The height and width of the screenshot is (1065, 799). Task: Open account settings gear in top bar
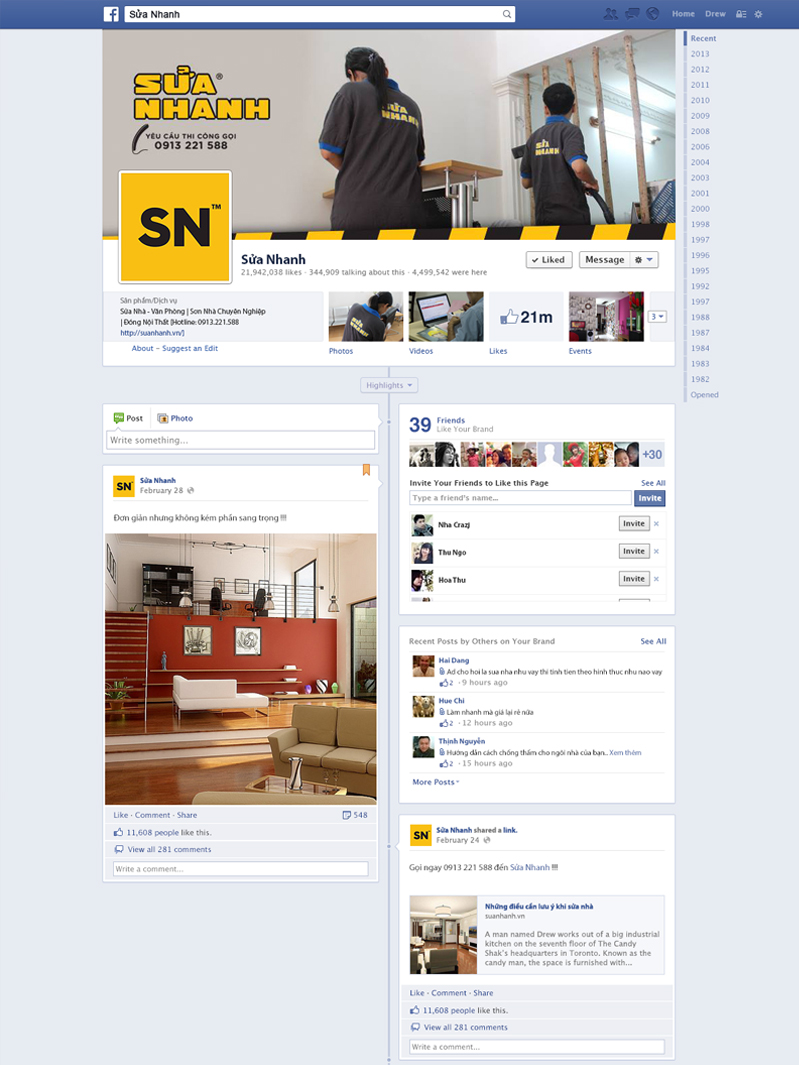click(x=758, y=14)
